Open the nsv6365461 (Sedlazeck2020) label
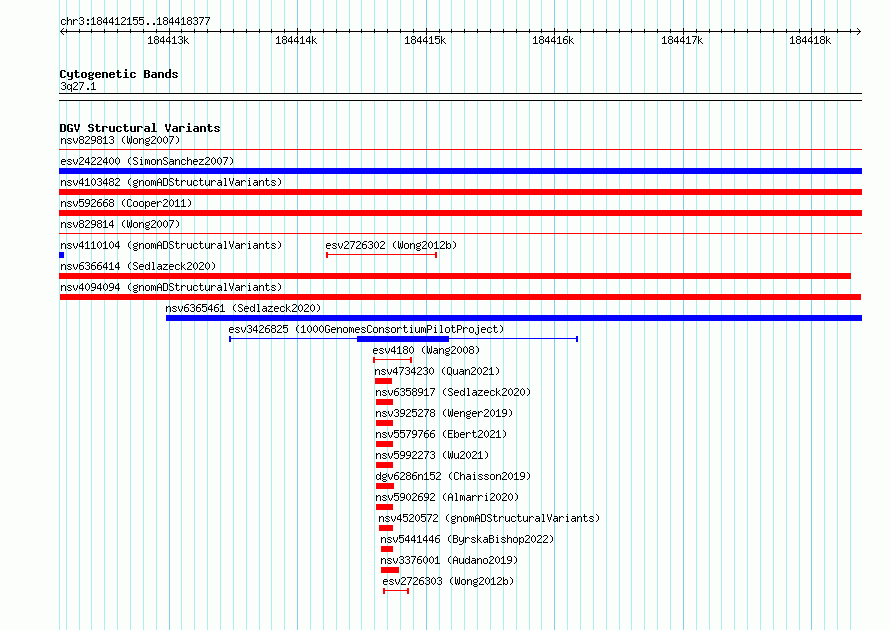The image size is (890, 630). click(243, 308)
